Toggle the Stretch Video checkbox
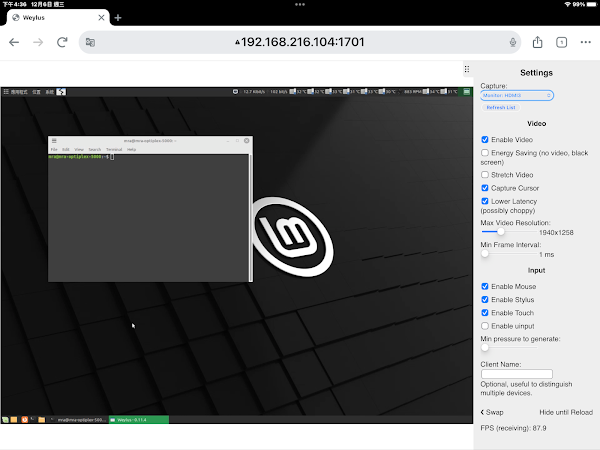 click(x=485, y=175)
